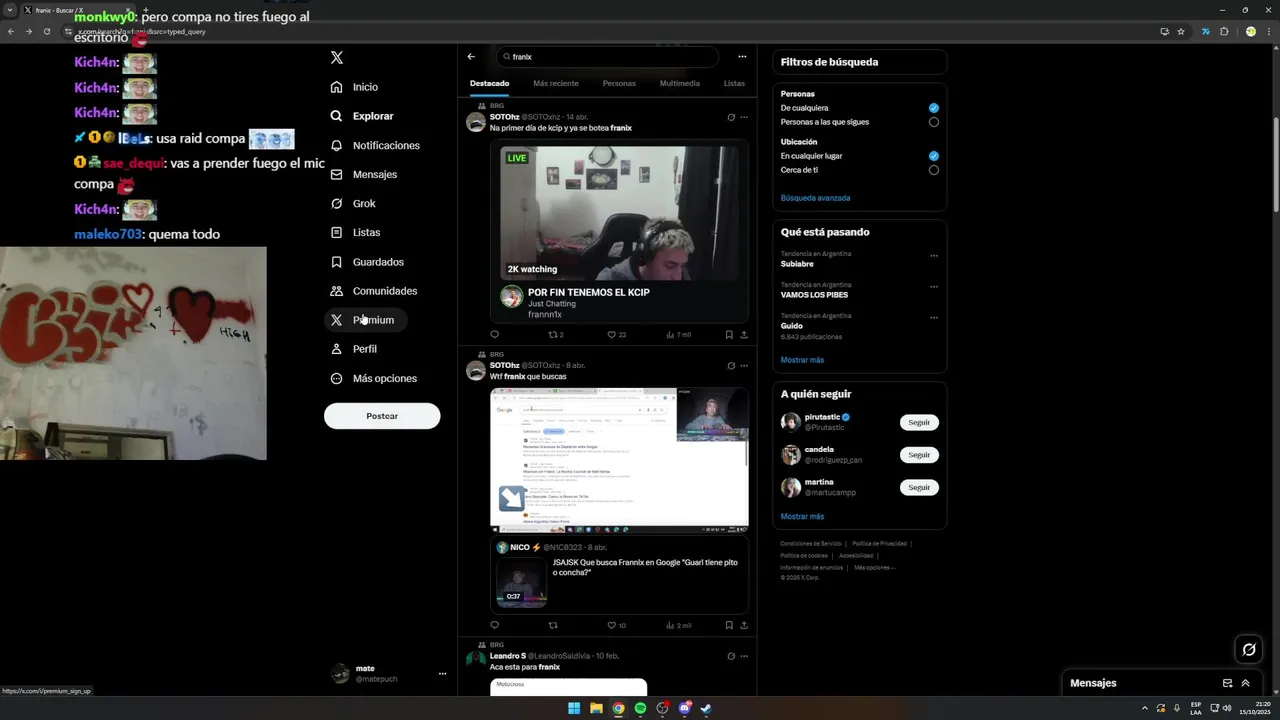Open Explorar in the sidebar
The width and height of the screenshot is (1280, 720).
point(362,116)
